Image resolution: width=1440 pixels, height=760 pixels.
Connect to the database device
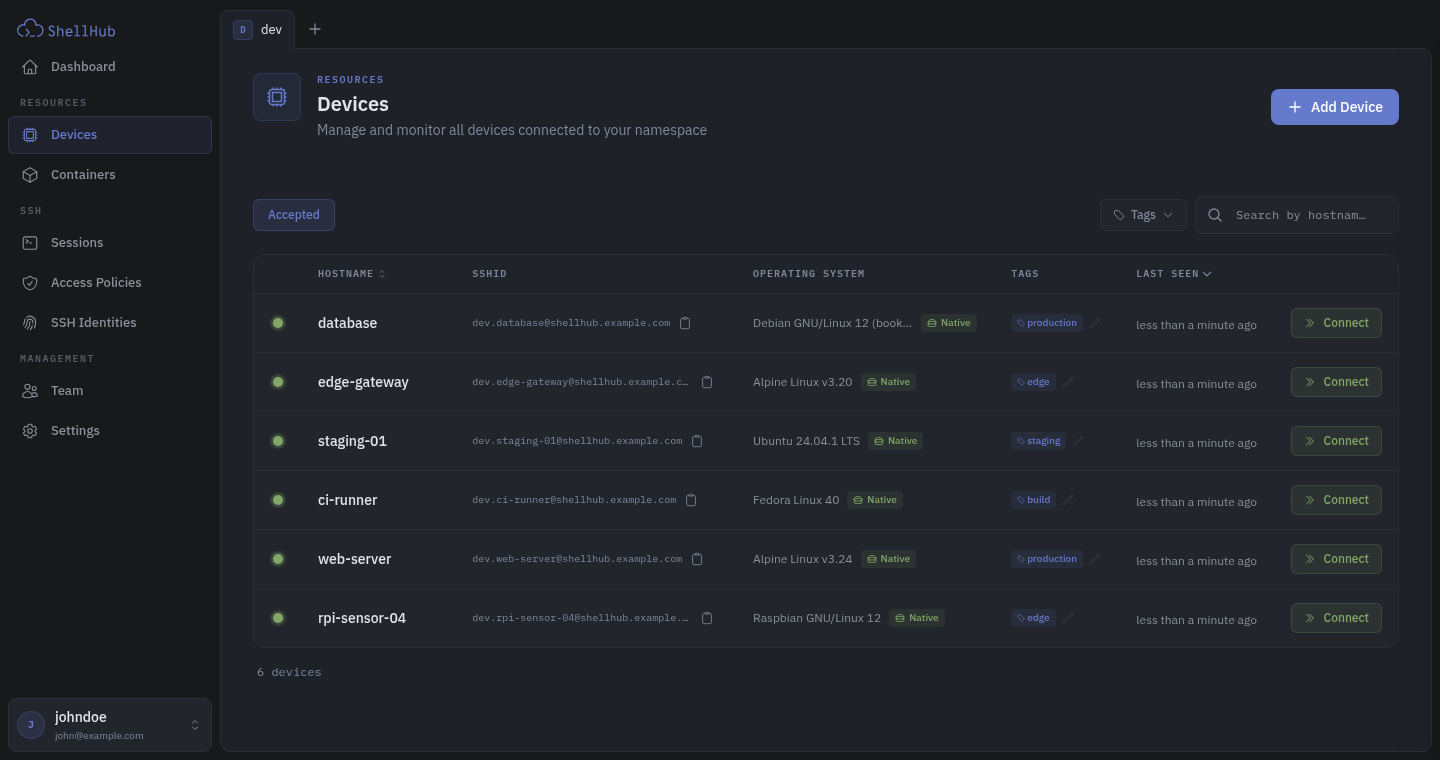(1336, 323)
